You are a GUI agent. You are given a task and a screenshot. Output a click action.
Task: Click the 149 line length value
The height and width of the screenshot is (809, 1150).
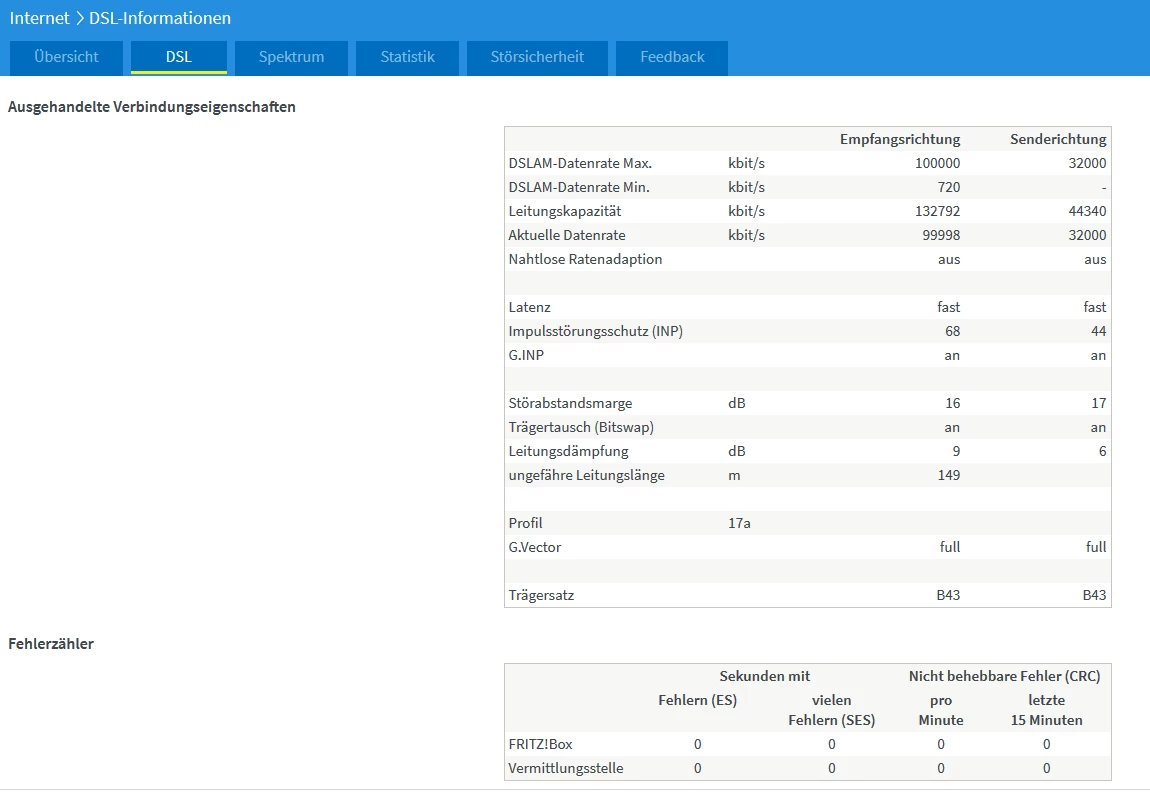[x=947, y=475]
